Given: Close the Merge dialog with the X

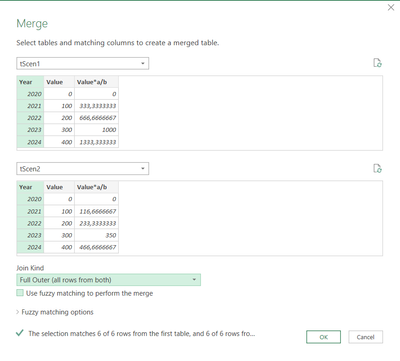Looking at the screenshot, I should (391, 7).
